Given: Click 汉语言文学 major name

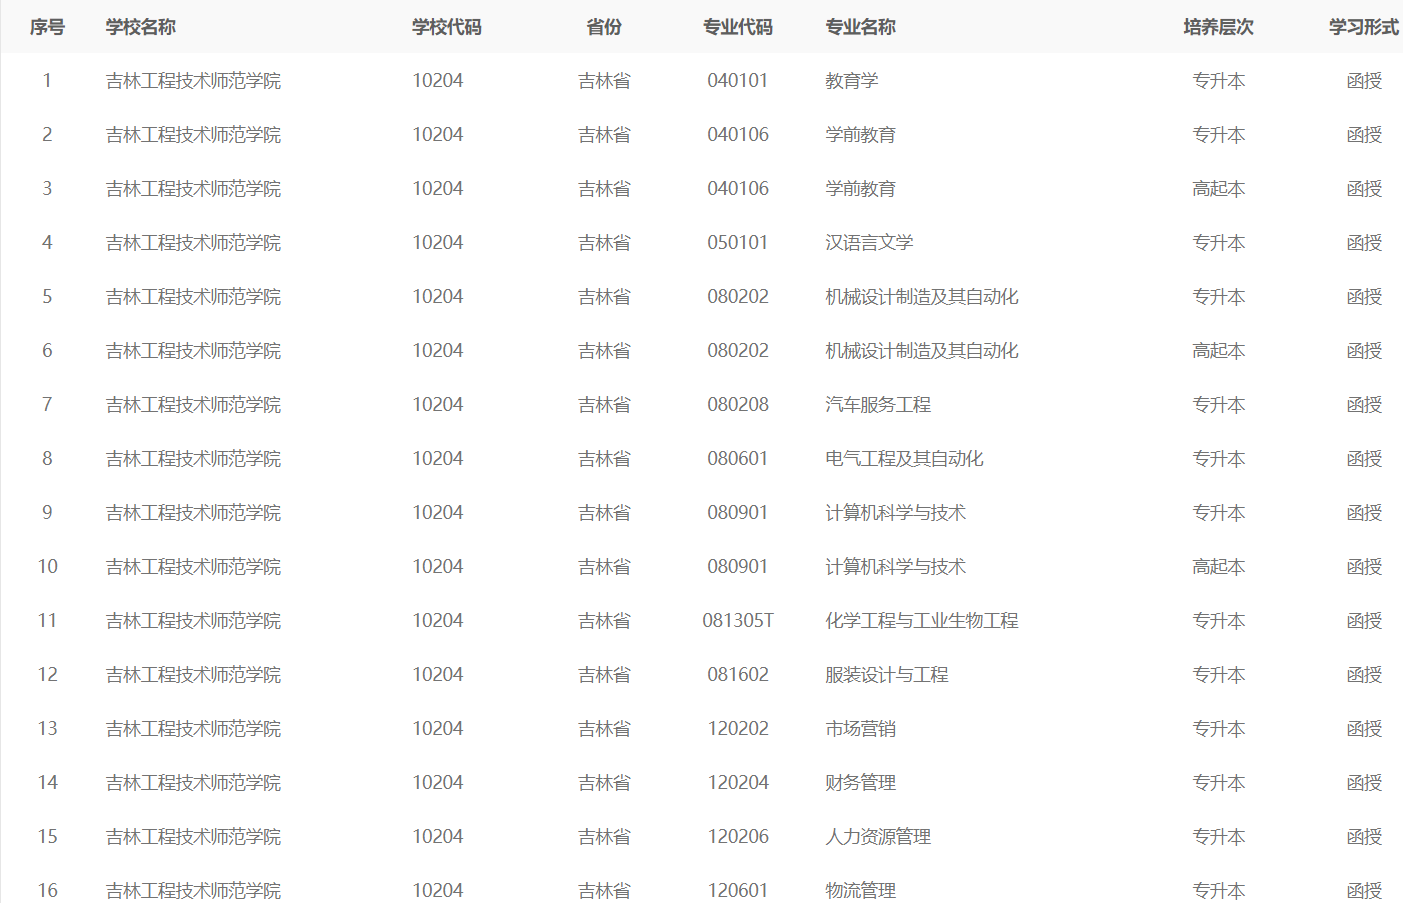Looking at the screenshot, I should tap(869, 243).
